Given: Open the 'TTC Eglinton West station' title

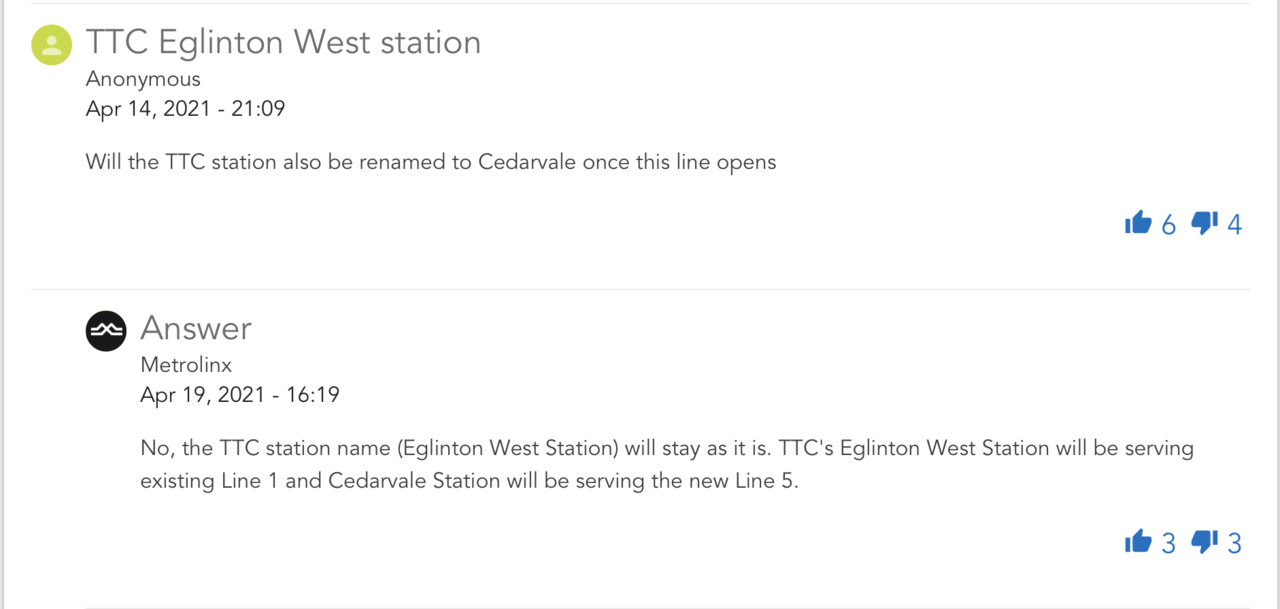Looking at the screenshot, I should coord(283,42).
